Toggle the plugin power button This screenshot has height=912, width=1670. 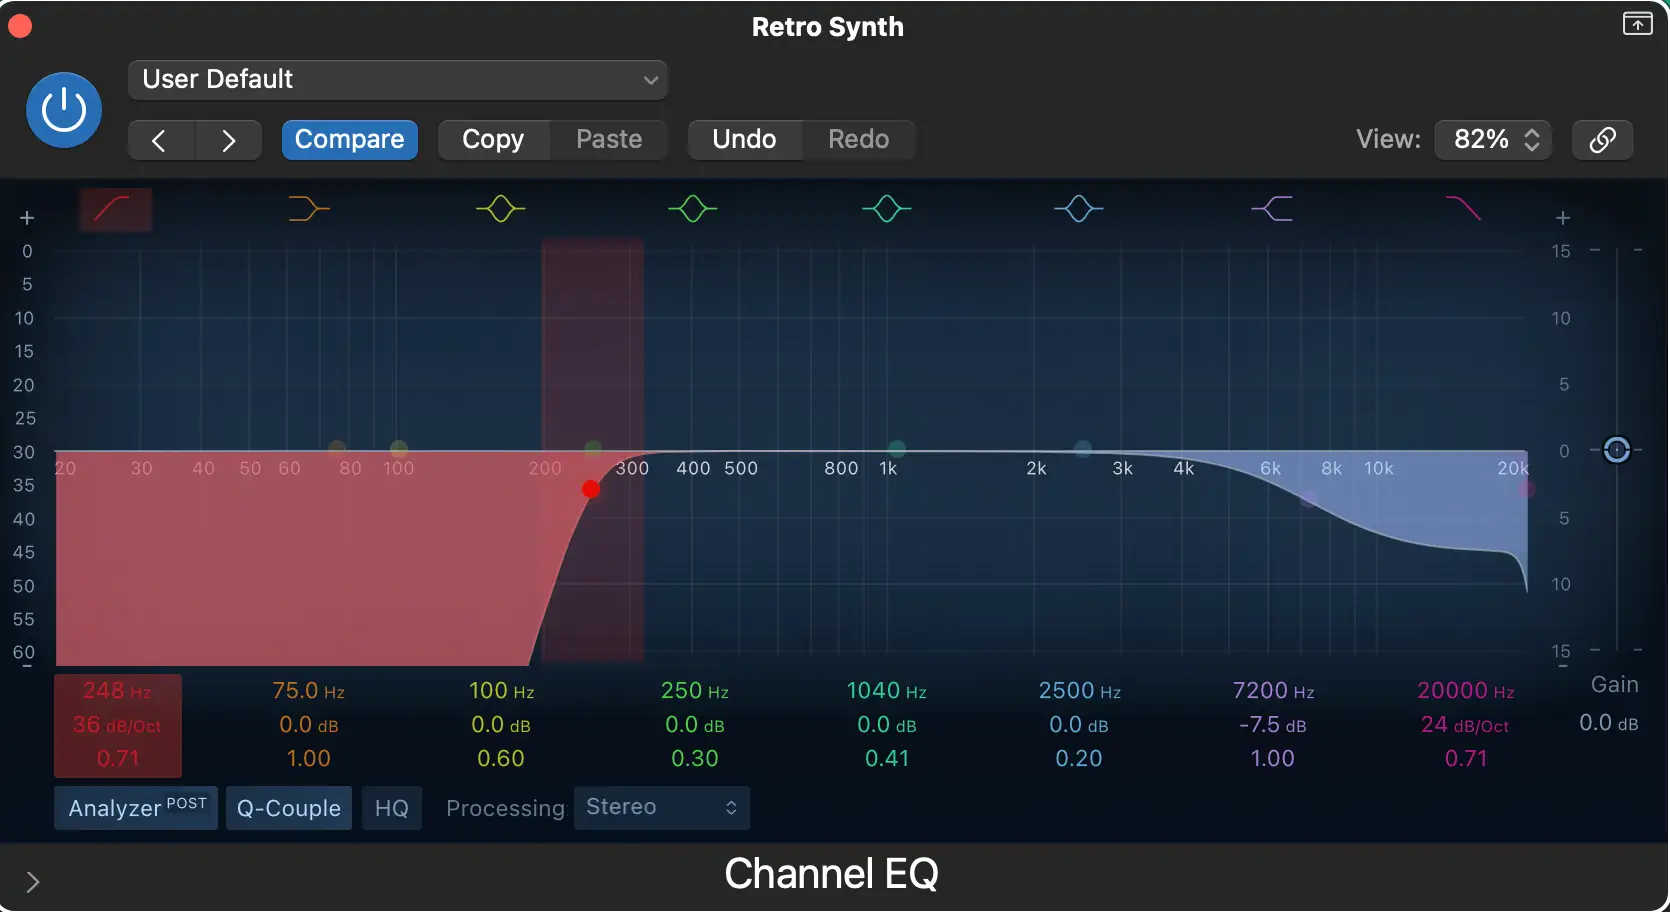tap(64, 110)
